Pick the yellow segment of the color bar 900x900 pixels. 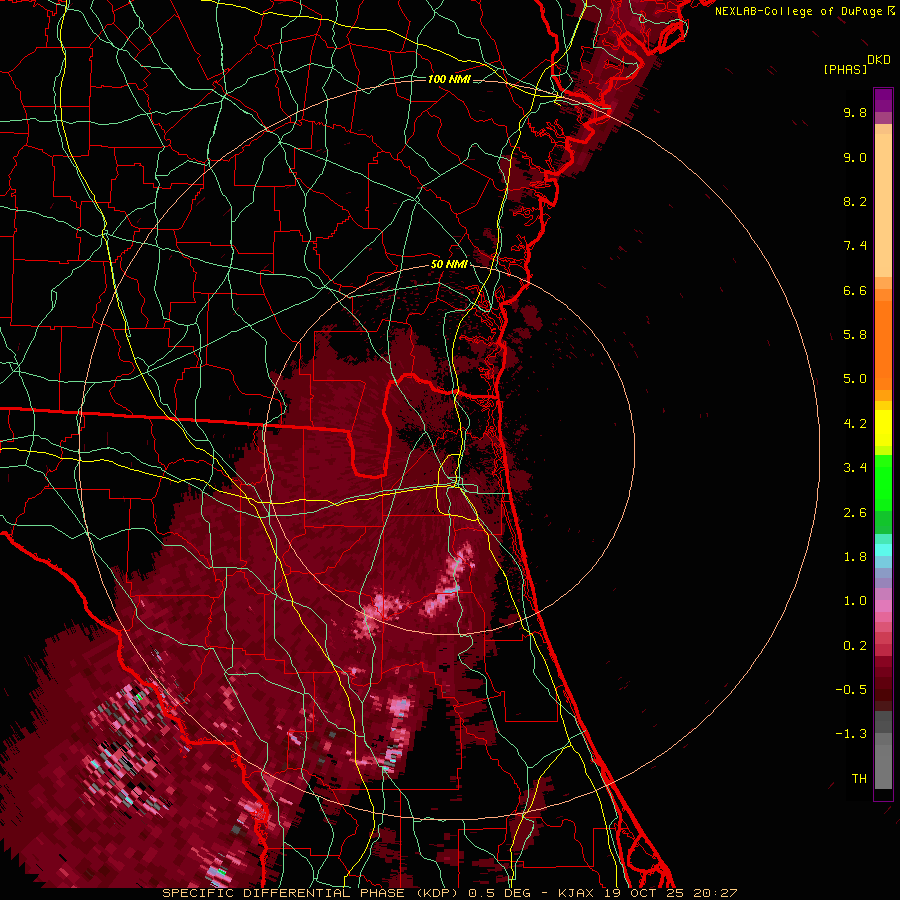883,428
